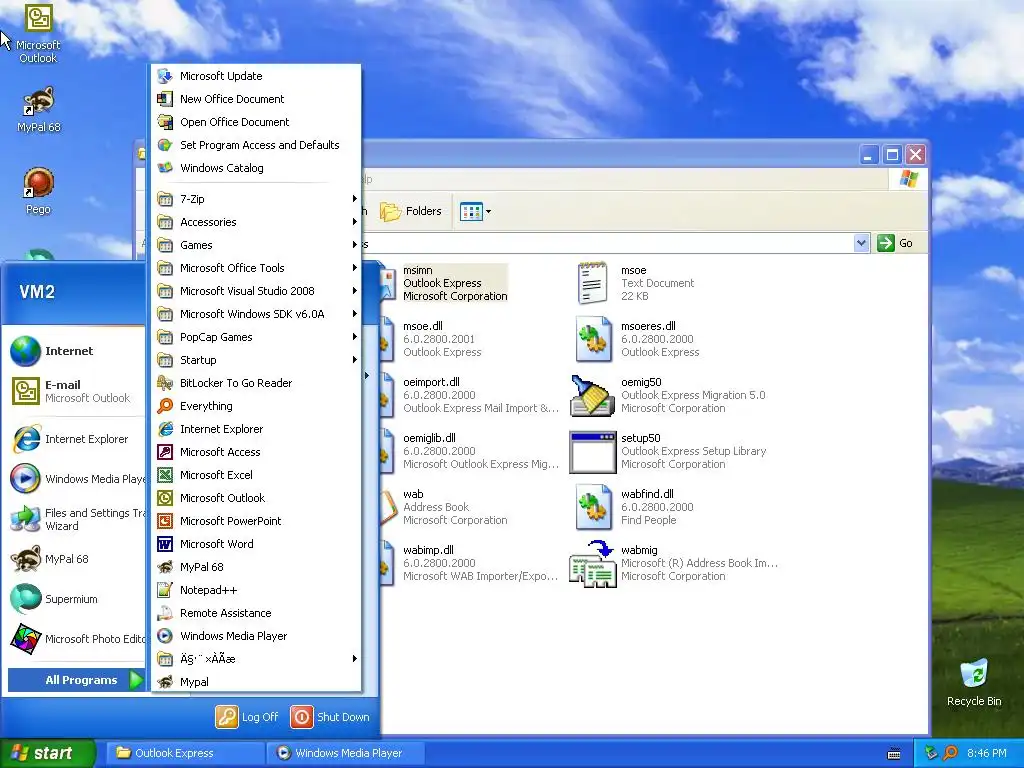1024x768 pixels.
Task: Launch Microsoft Outlook from All Programs list
Action: point(256,498)
